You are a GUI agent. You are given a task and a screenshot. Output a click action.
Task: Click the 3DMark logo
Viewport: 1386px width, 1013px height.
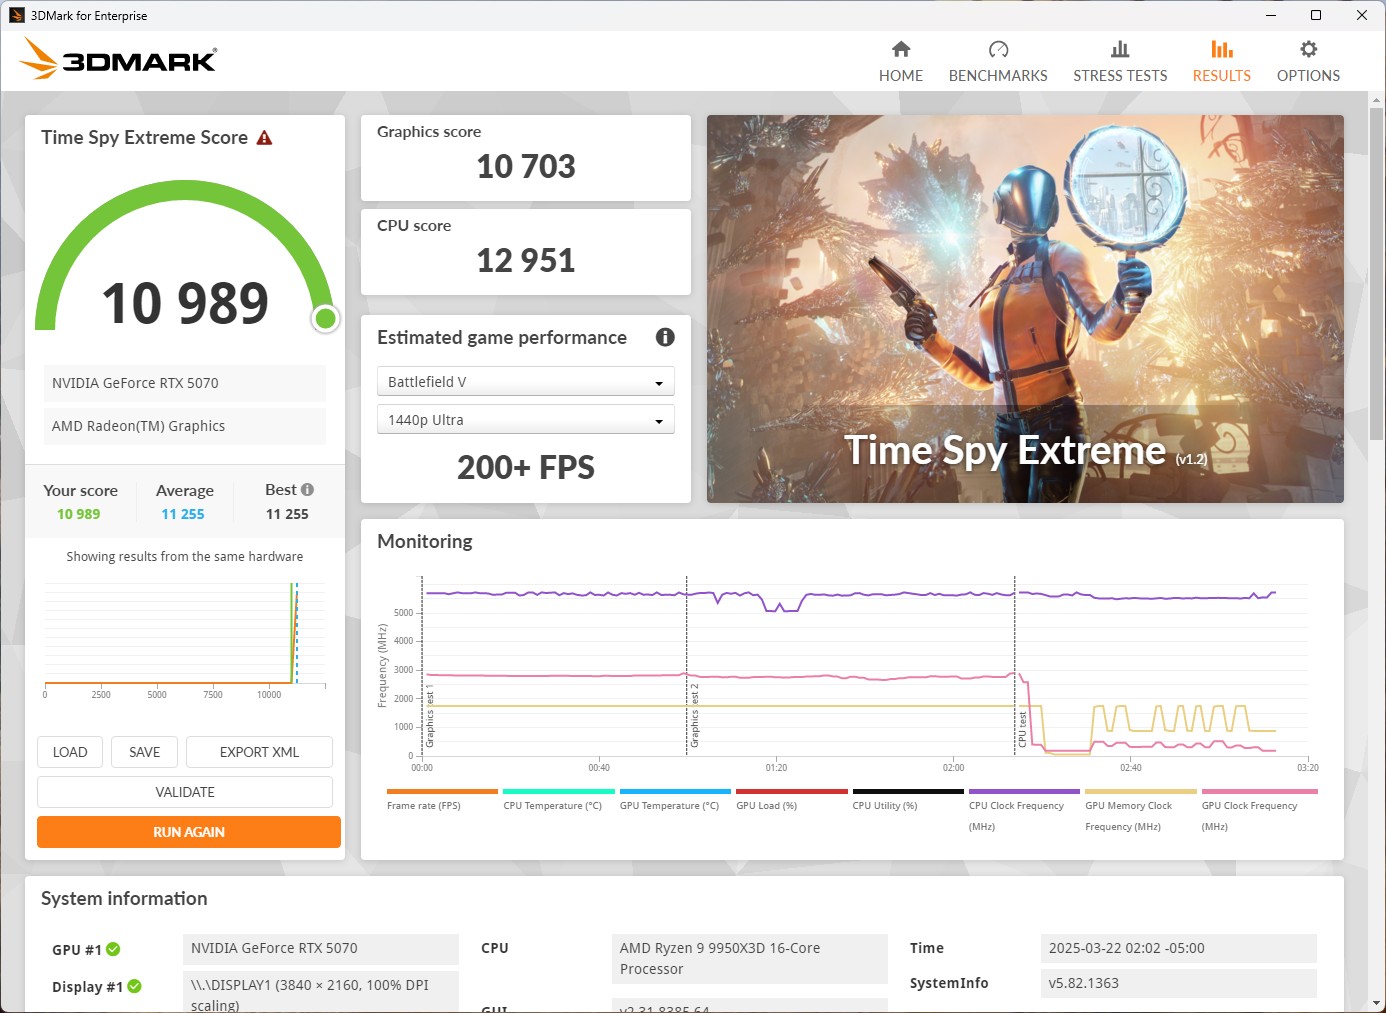pos(117,60)
